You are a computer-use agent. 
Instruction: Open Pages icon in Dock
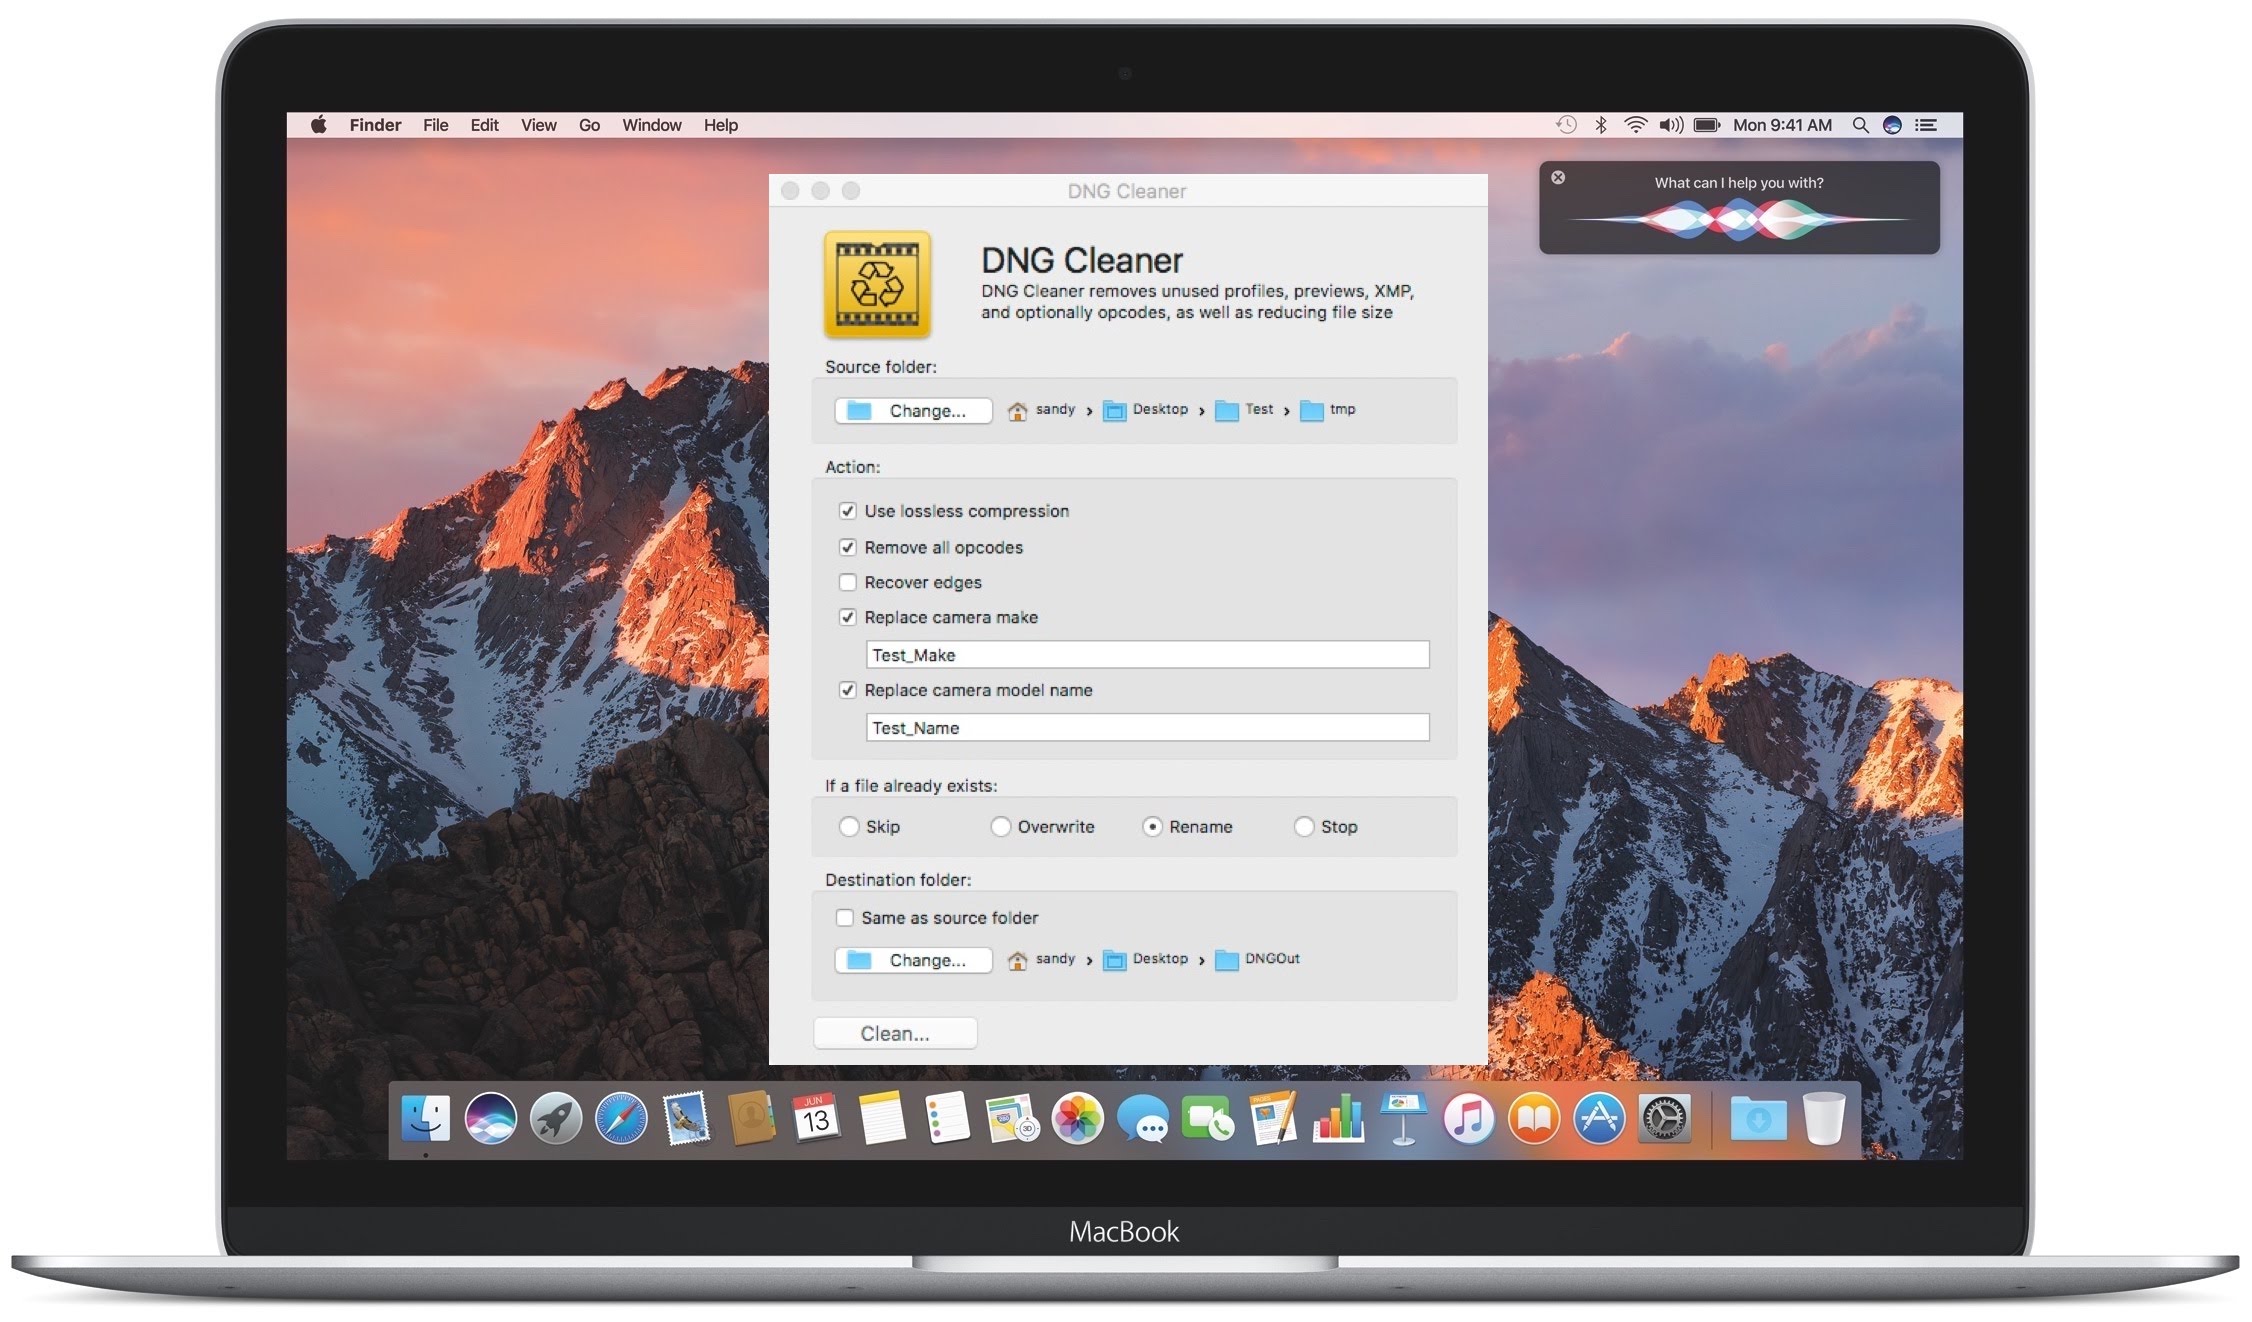1274,1118
